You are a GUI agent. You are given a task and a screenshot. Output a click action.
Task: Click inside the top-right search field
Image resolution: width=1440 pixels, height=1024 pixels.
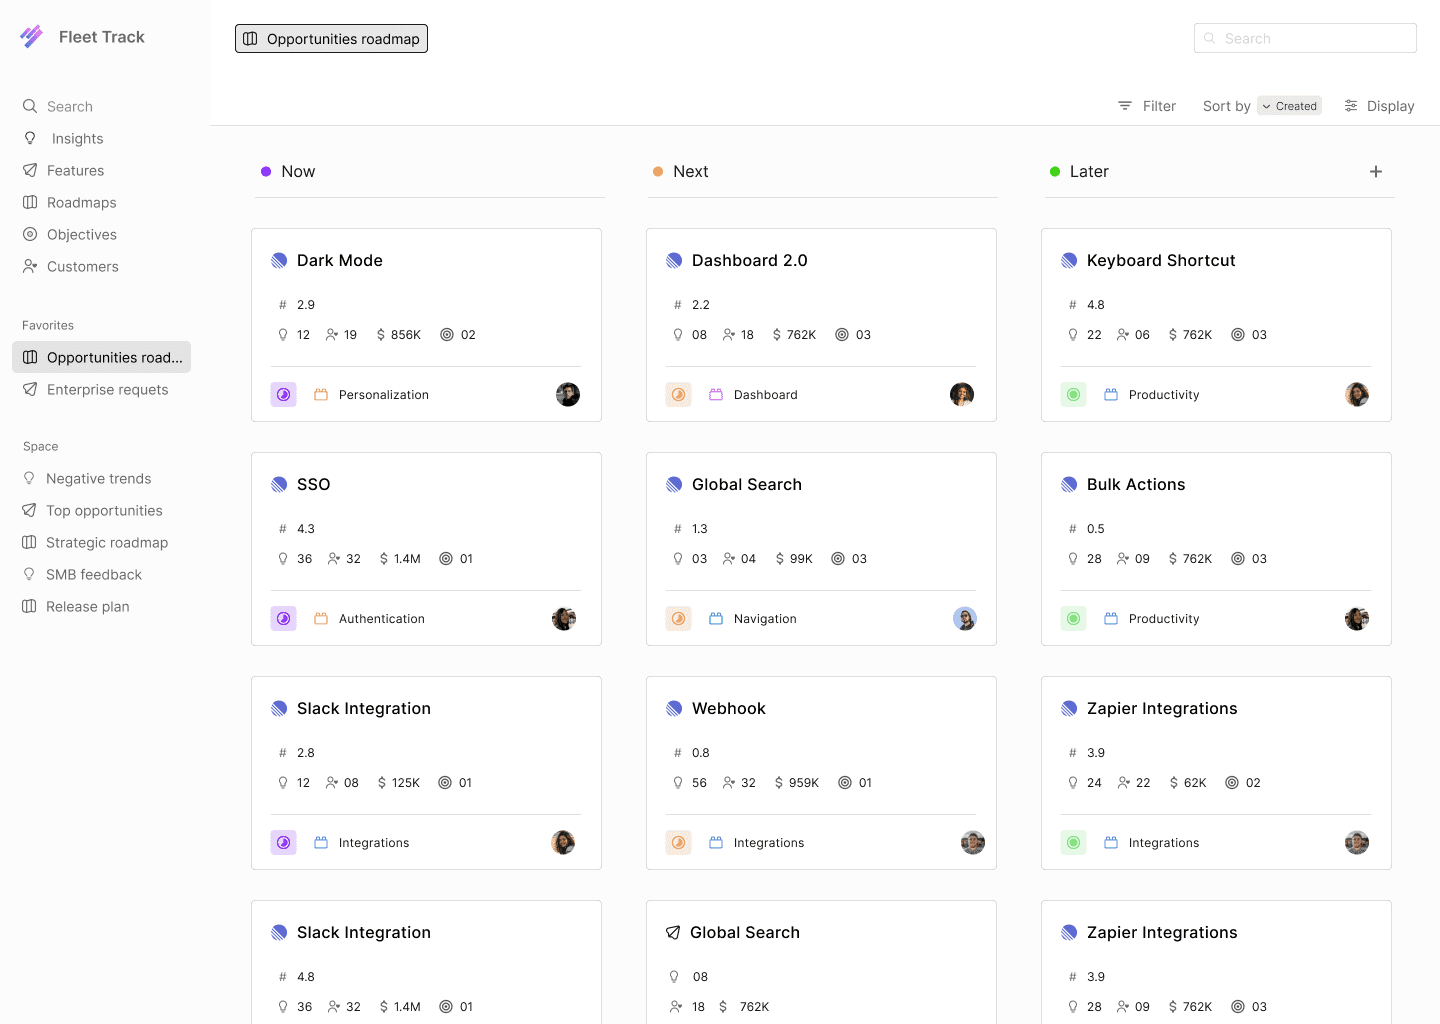click(x=1305, y=38)
